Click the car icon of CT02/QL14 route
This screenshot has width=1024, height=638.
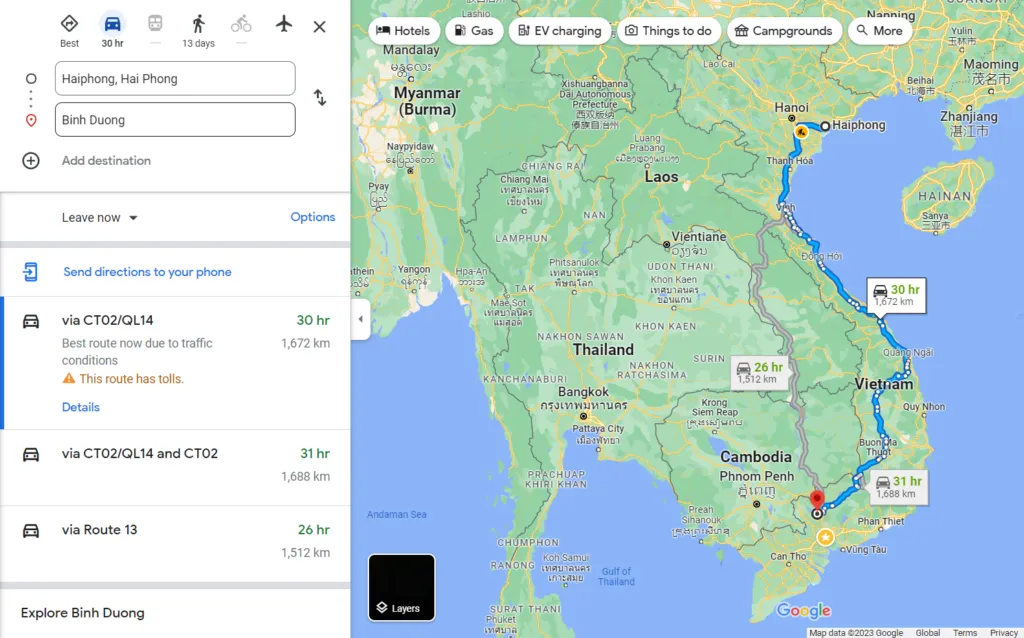(31, 321)
